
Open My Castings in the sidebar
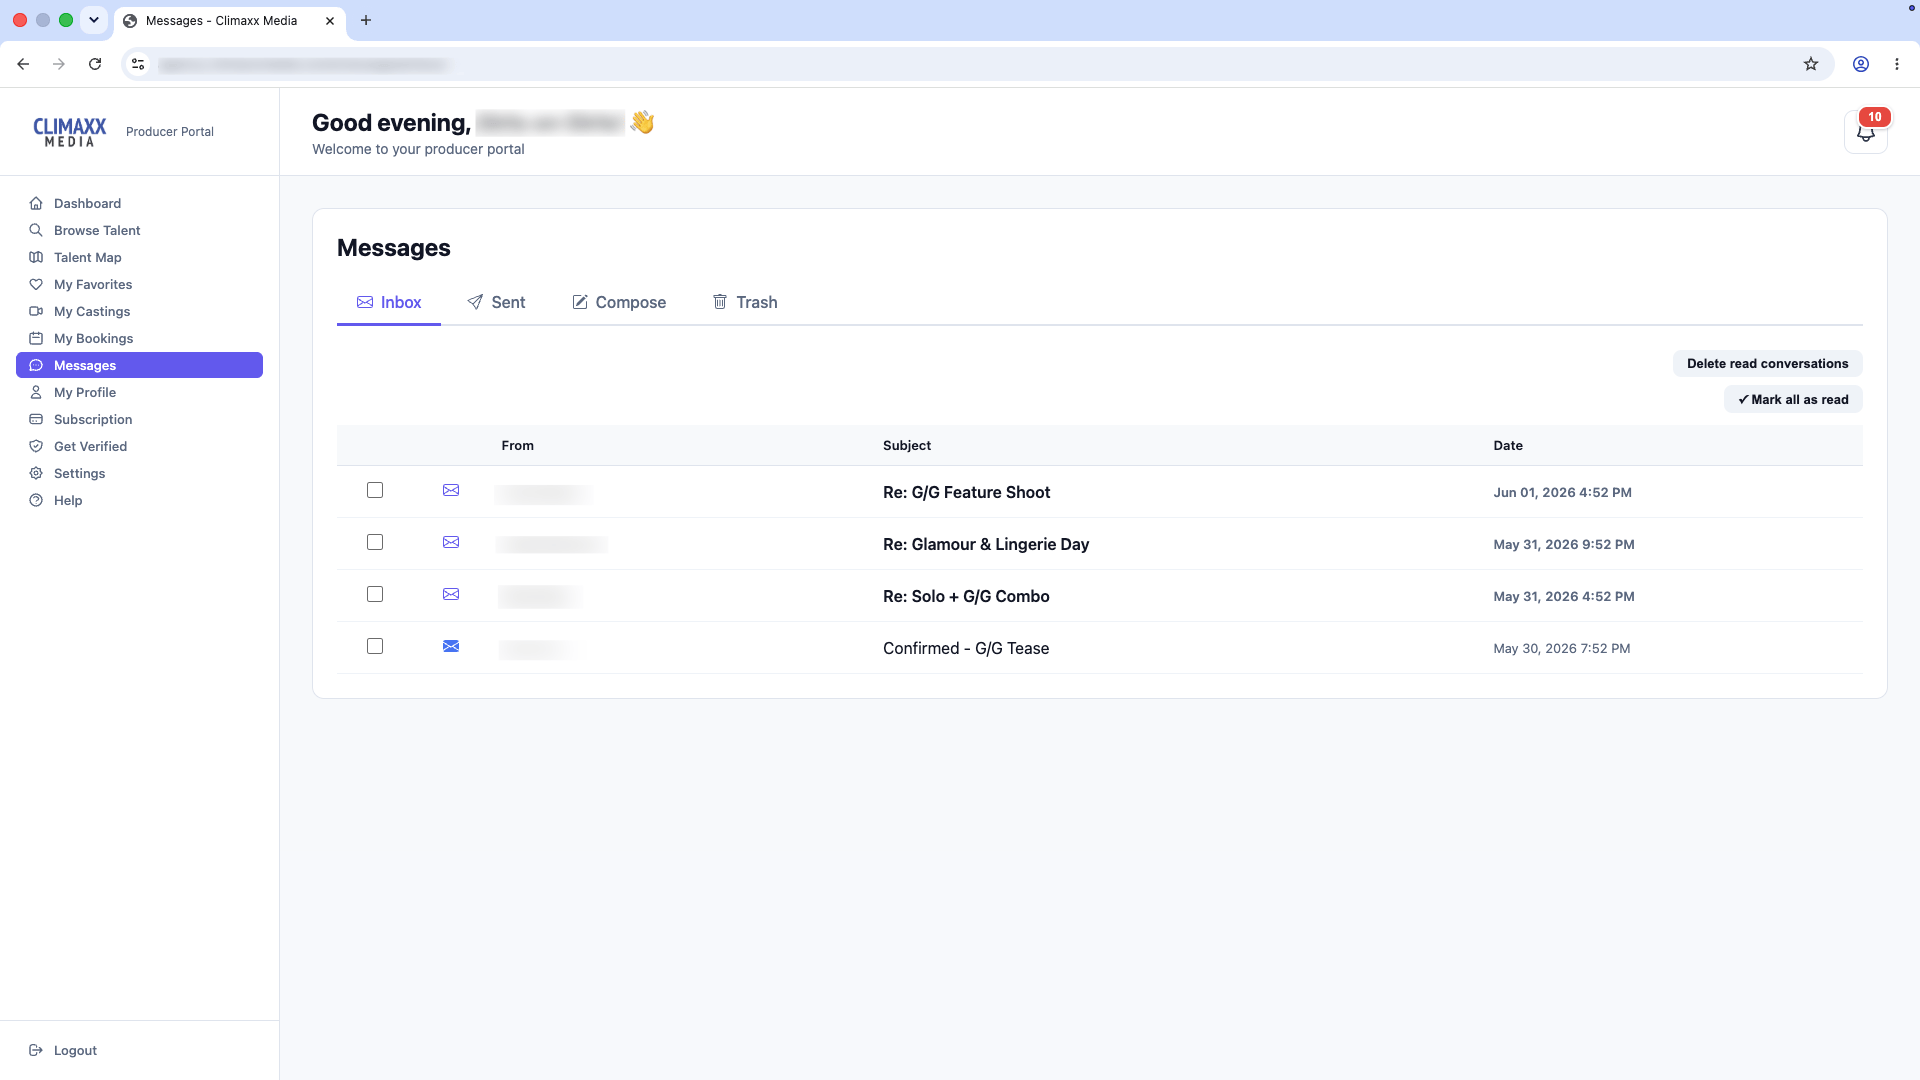pyautogui.click(x=139, y=311)
